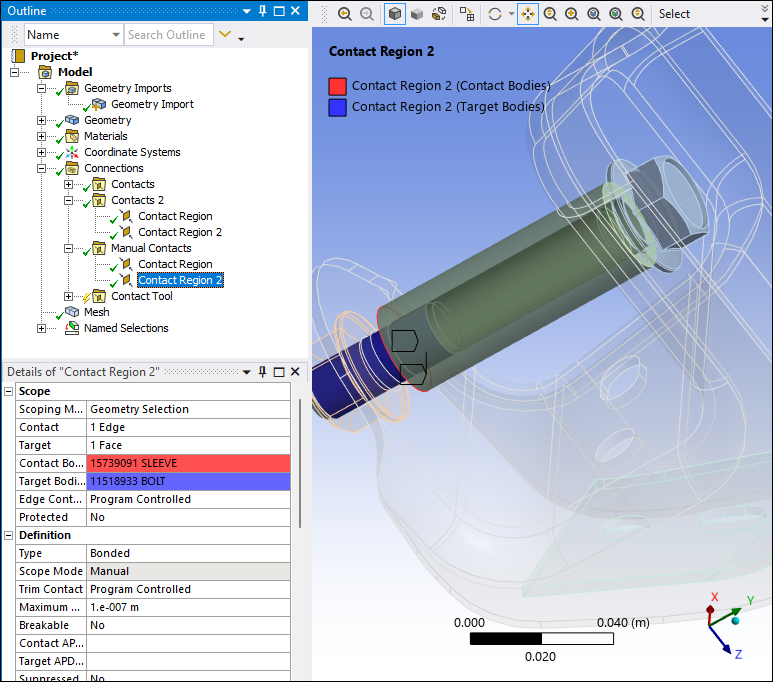Collapse the Scope section in Details

tap(9, 391)
